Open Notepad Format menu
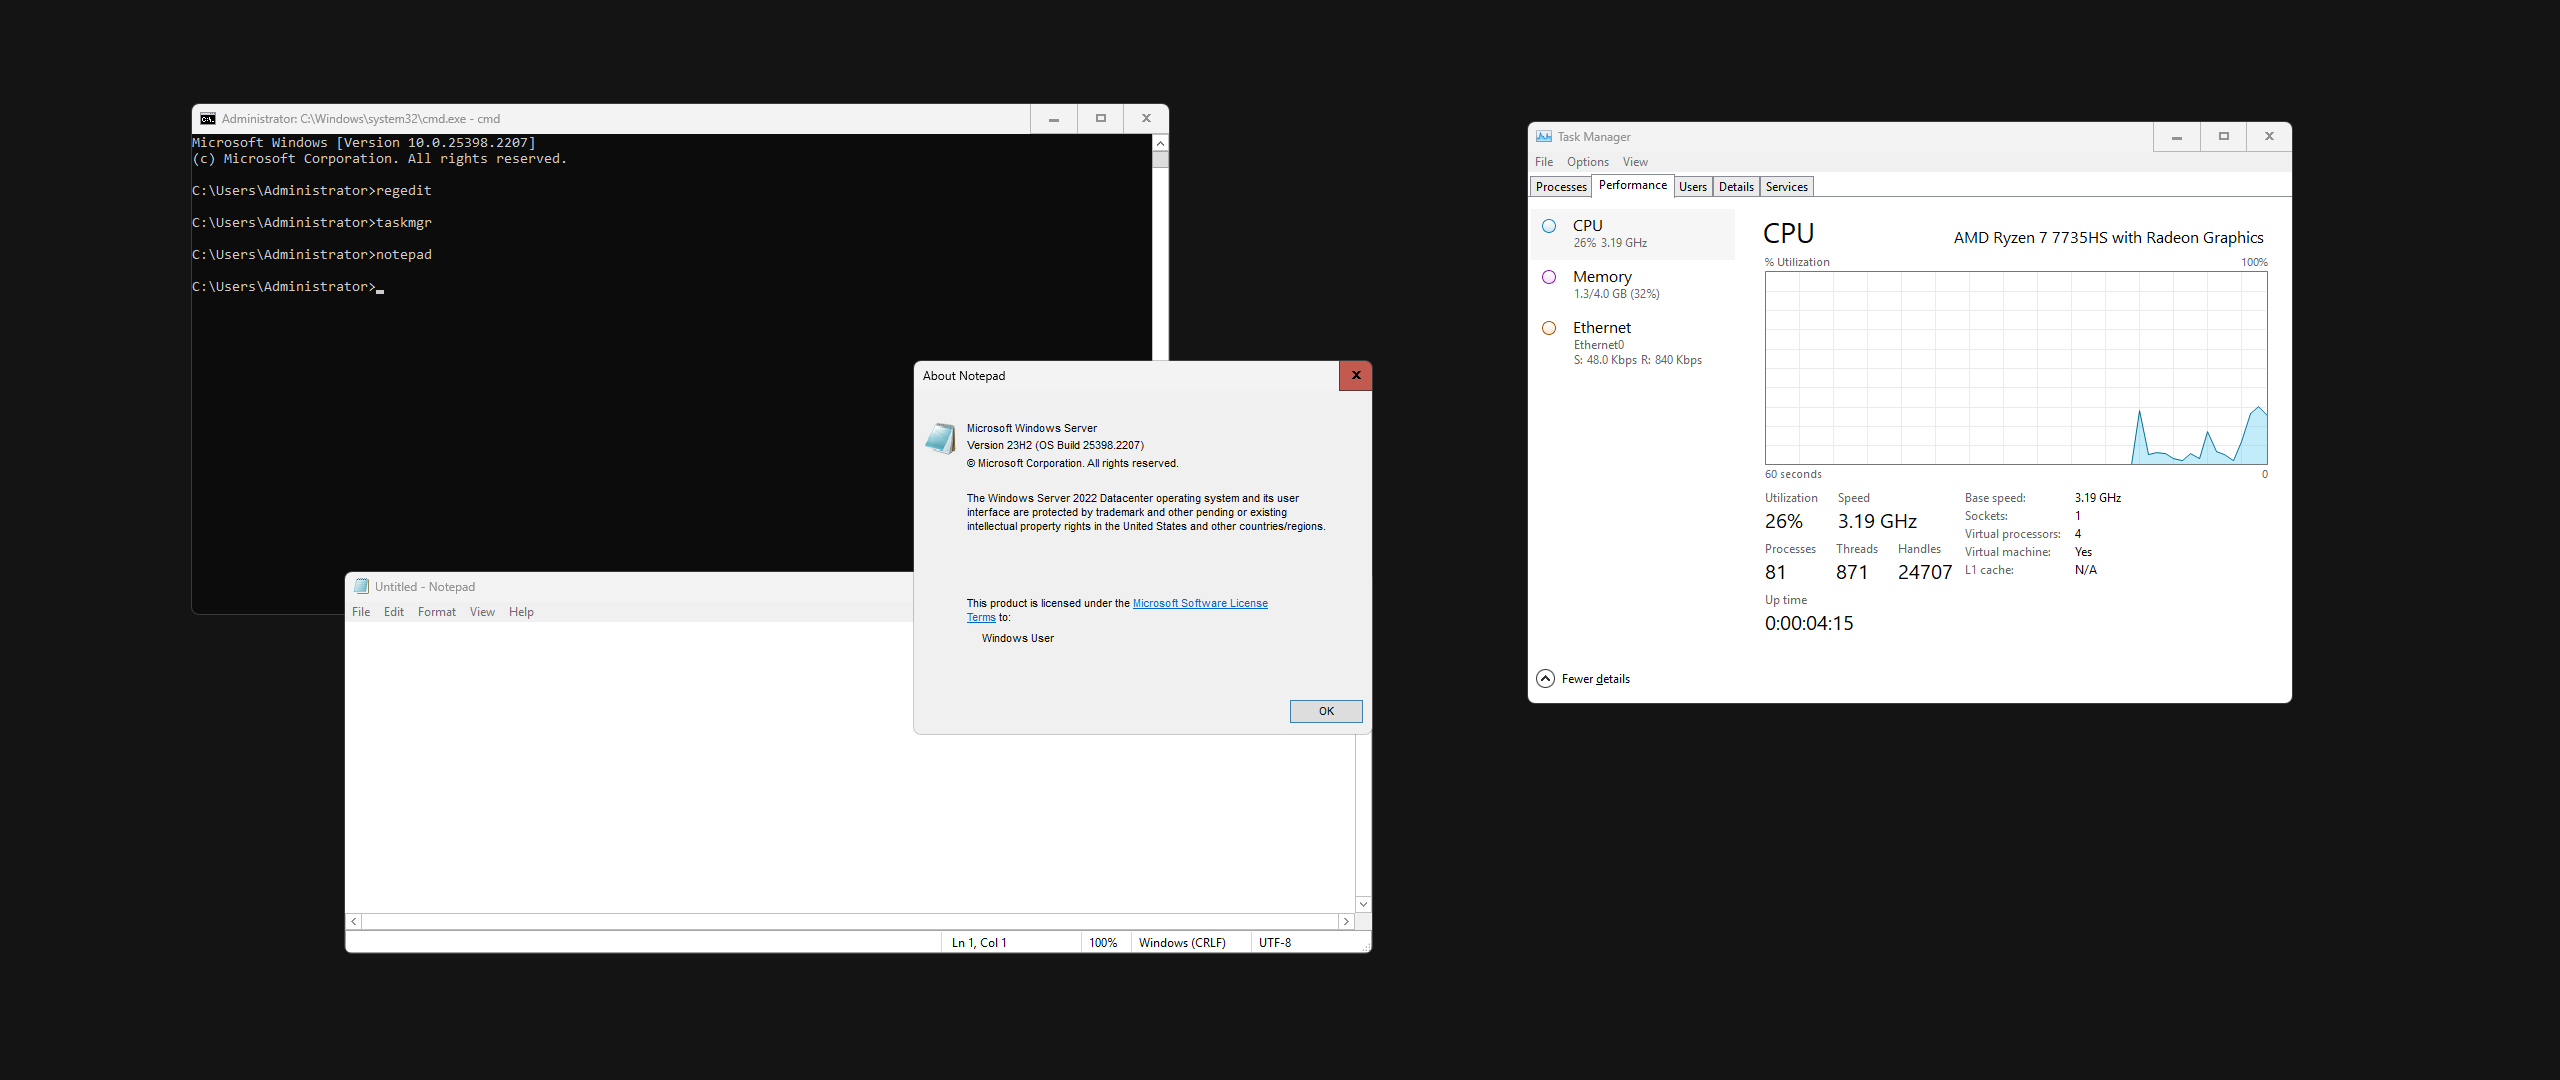The height and width of the screenshot is (1080, 2560). [436, 612]
